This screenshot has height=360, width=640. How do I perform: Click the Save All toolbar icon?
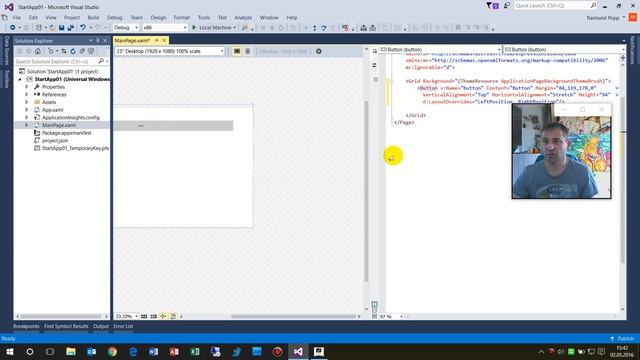click(x=71, y=28)
